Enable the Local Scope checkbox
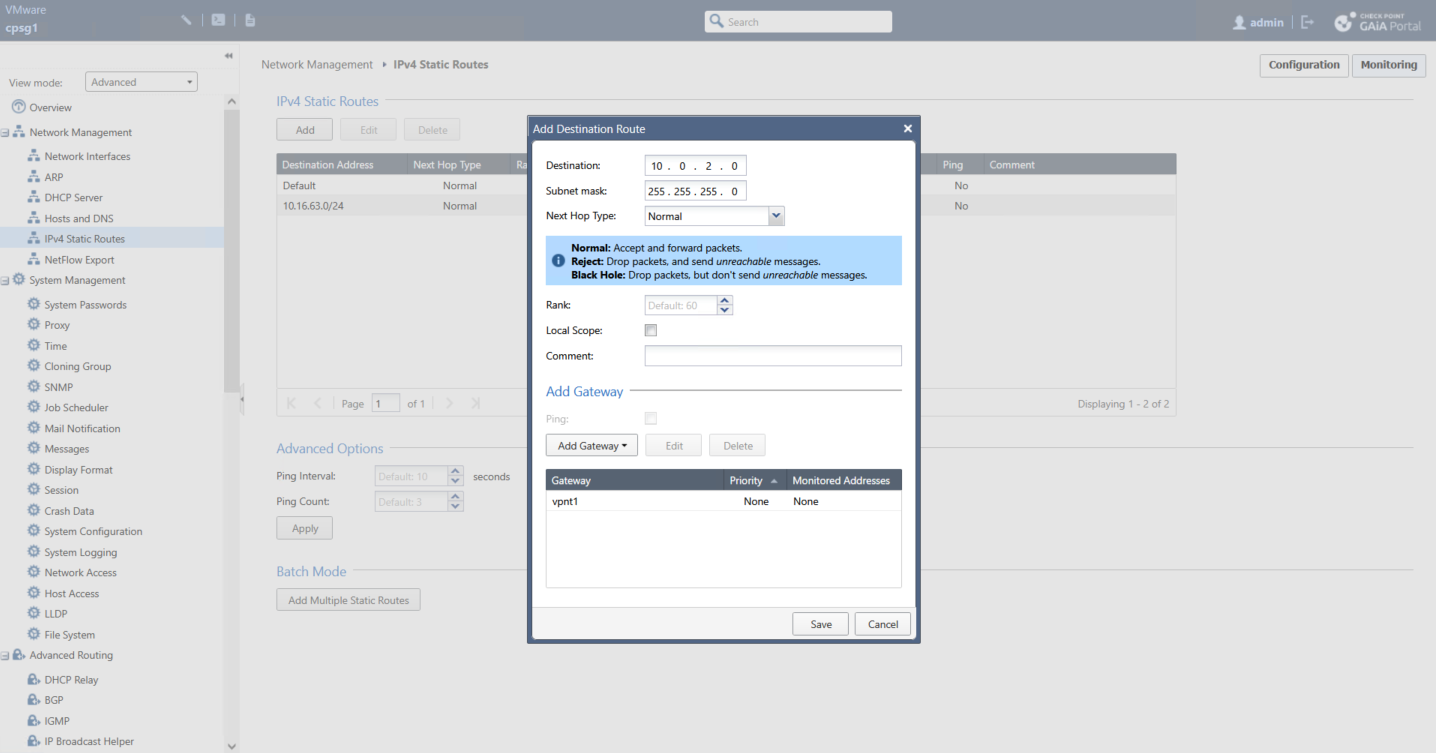The width and height of the screenshot is (1436, 753). [651, 330]
